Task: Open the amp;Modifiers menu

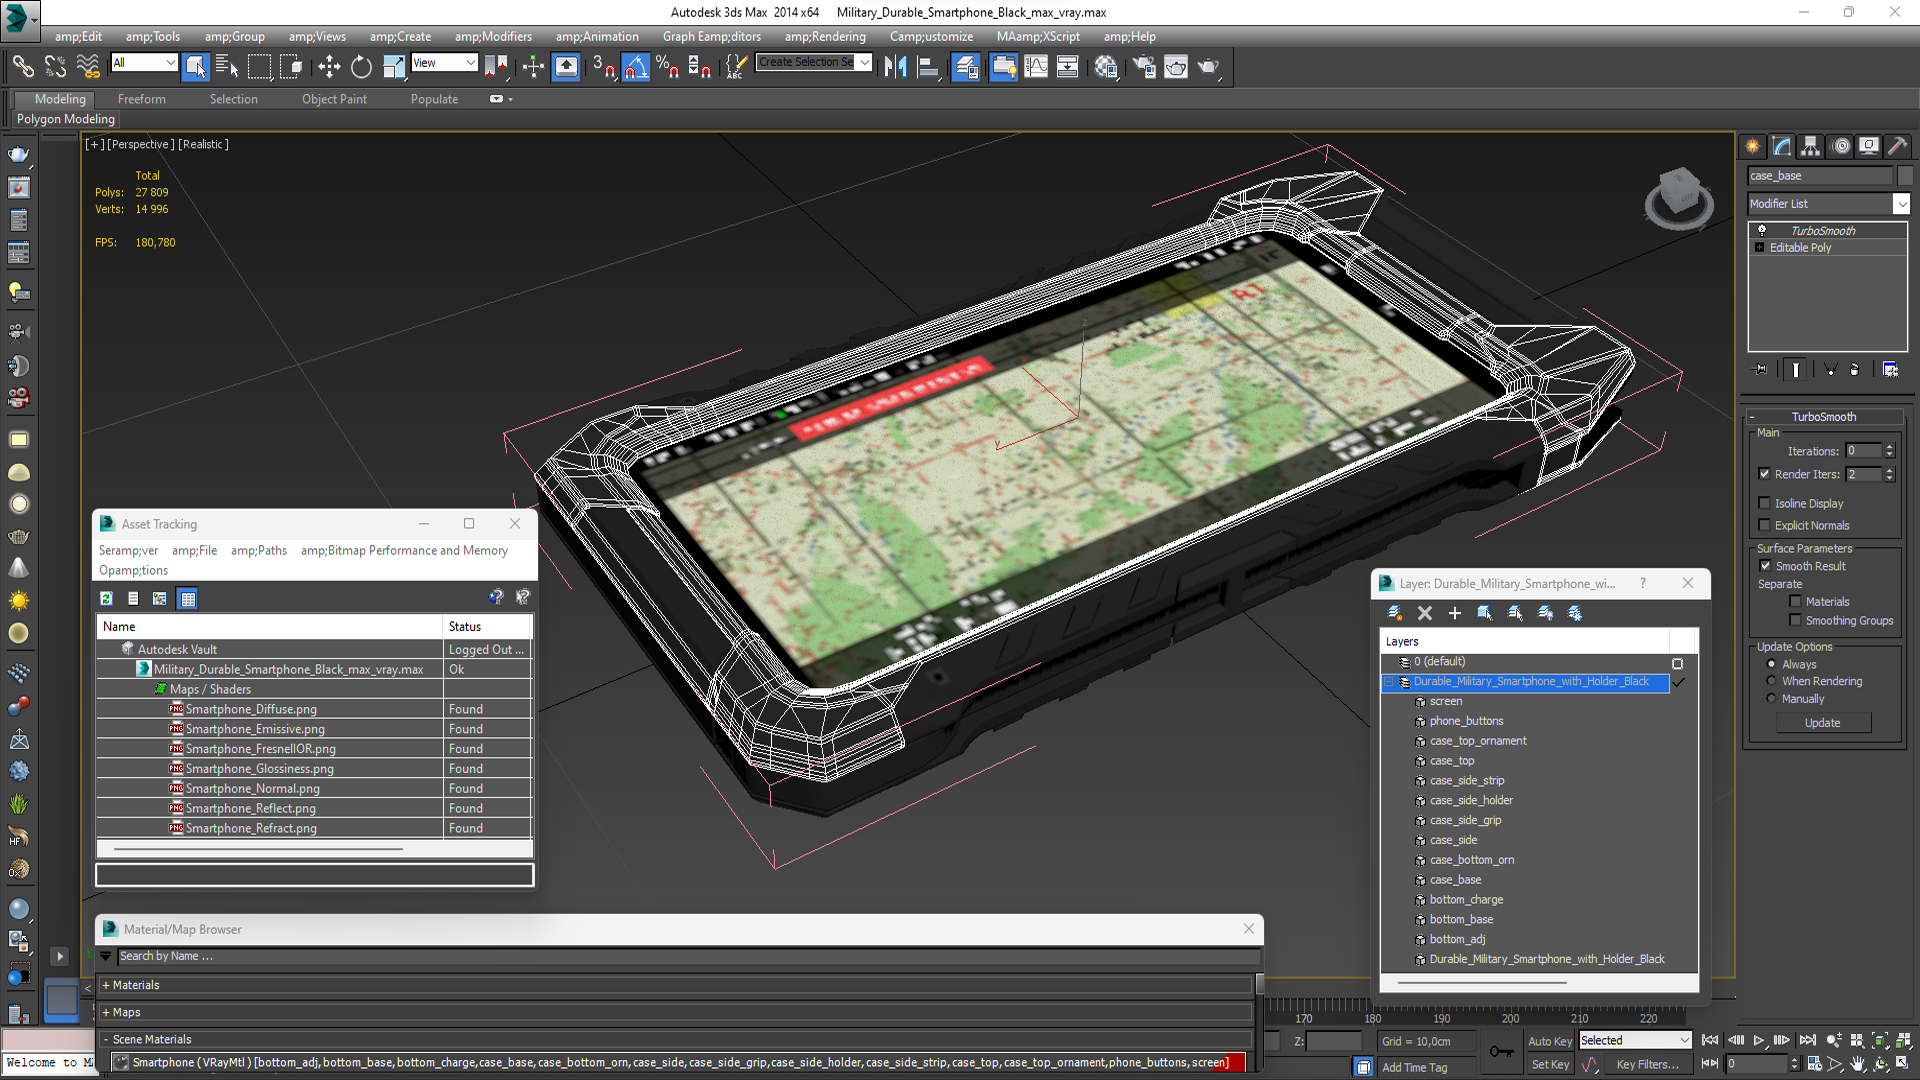Action: pos(493,36)
